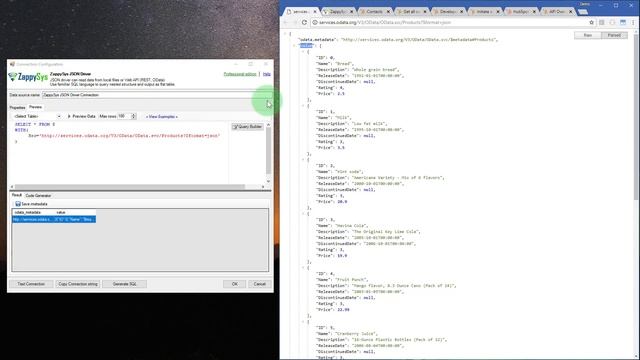This screenshot has width=640, height=360.
Task: Select the HubSpot browser tab
Action: pos(520,12)
